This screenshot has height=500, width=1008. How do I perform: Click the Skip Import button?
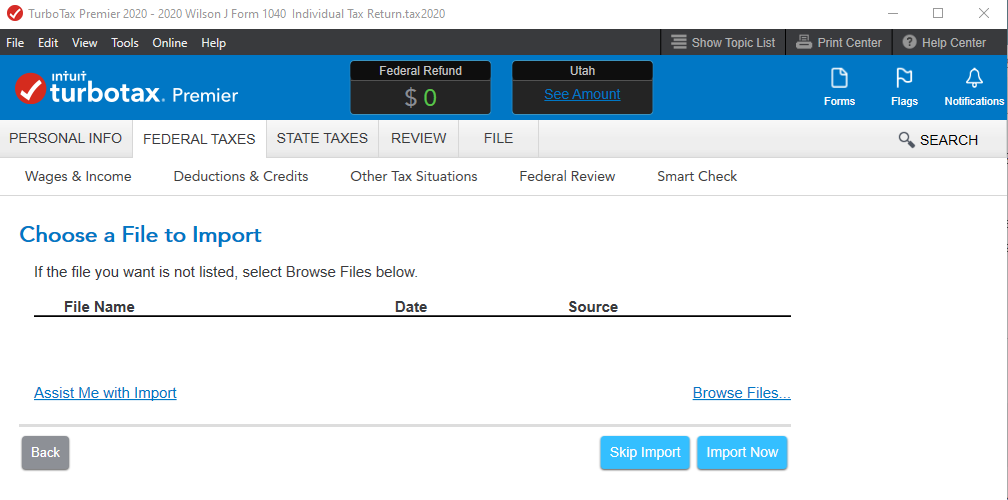(x=645, y=452)
